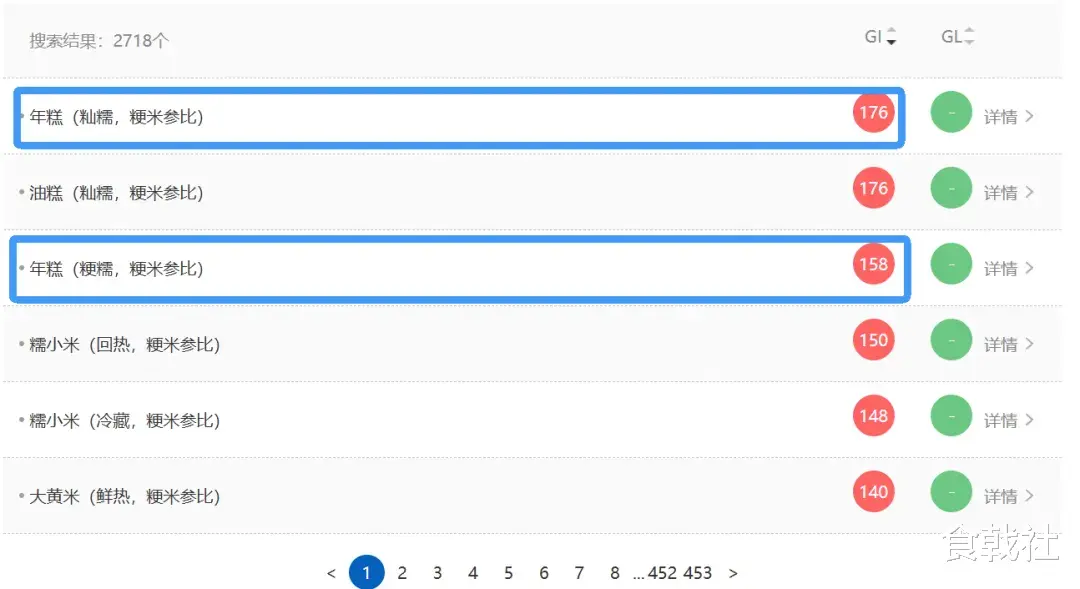This screenshot has width=1080, height=589.
Task: Click red GI badge 150
Action: (x=873, y=341)
